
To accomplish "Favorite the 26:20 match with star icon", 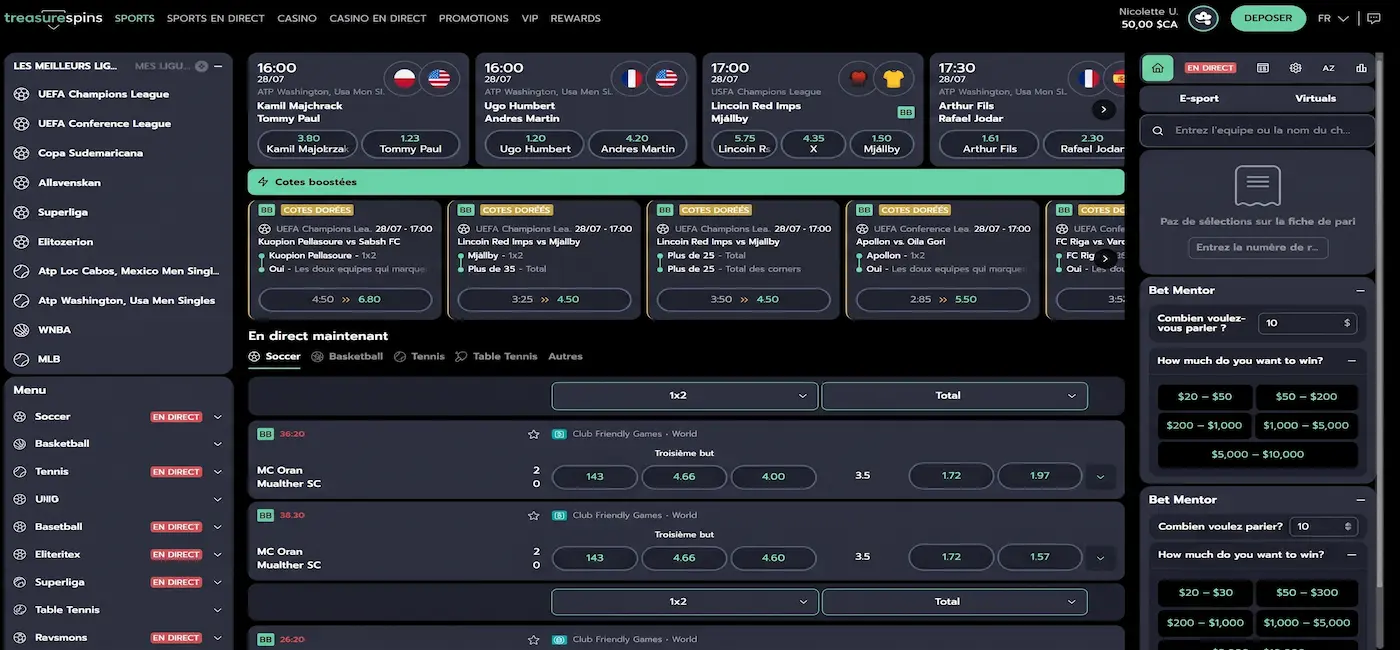I will [x=534, y=639].
